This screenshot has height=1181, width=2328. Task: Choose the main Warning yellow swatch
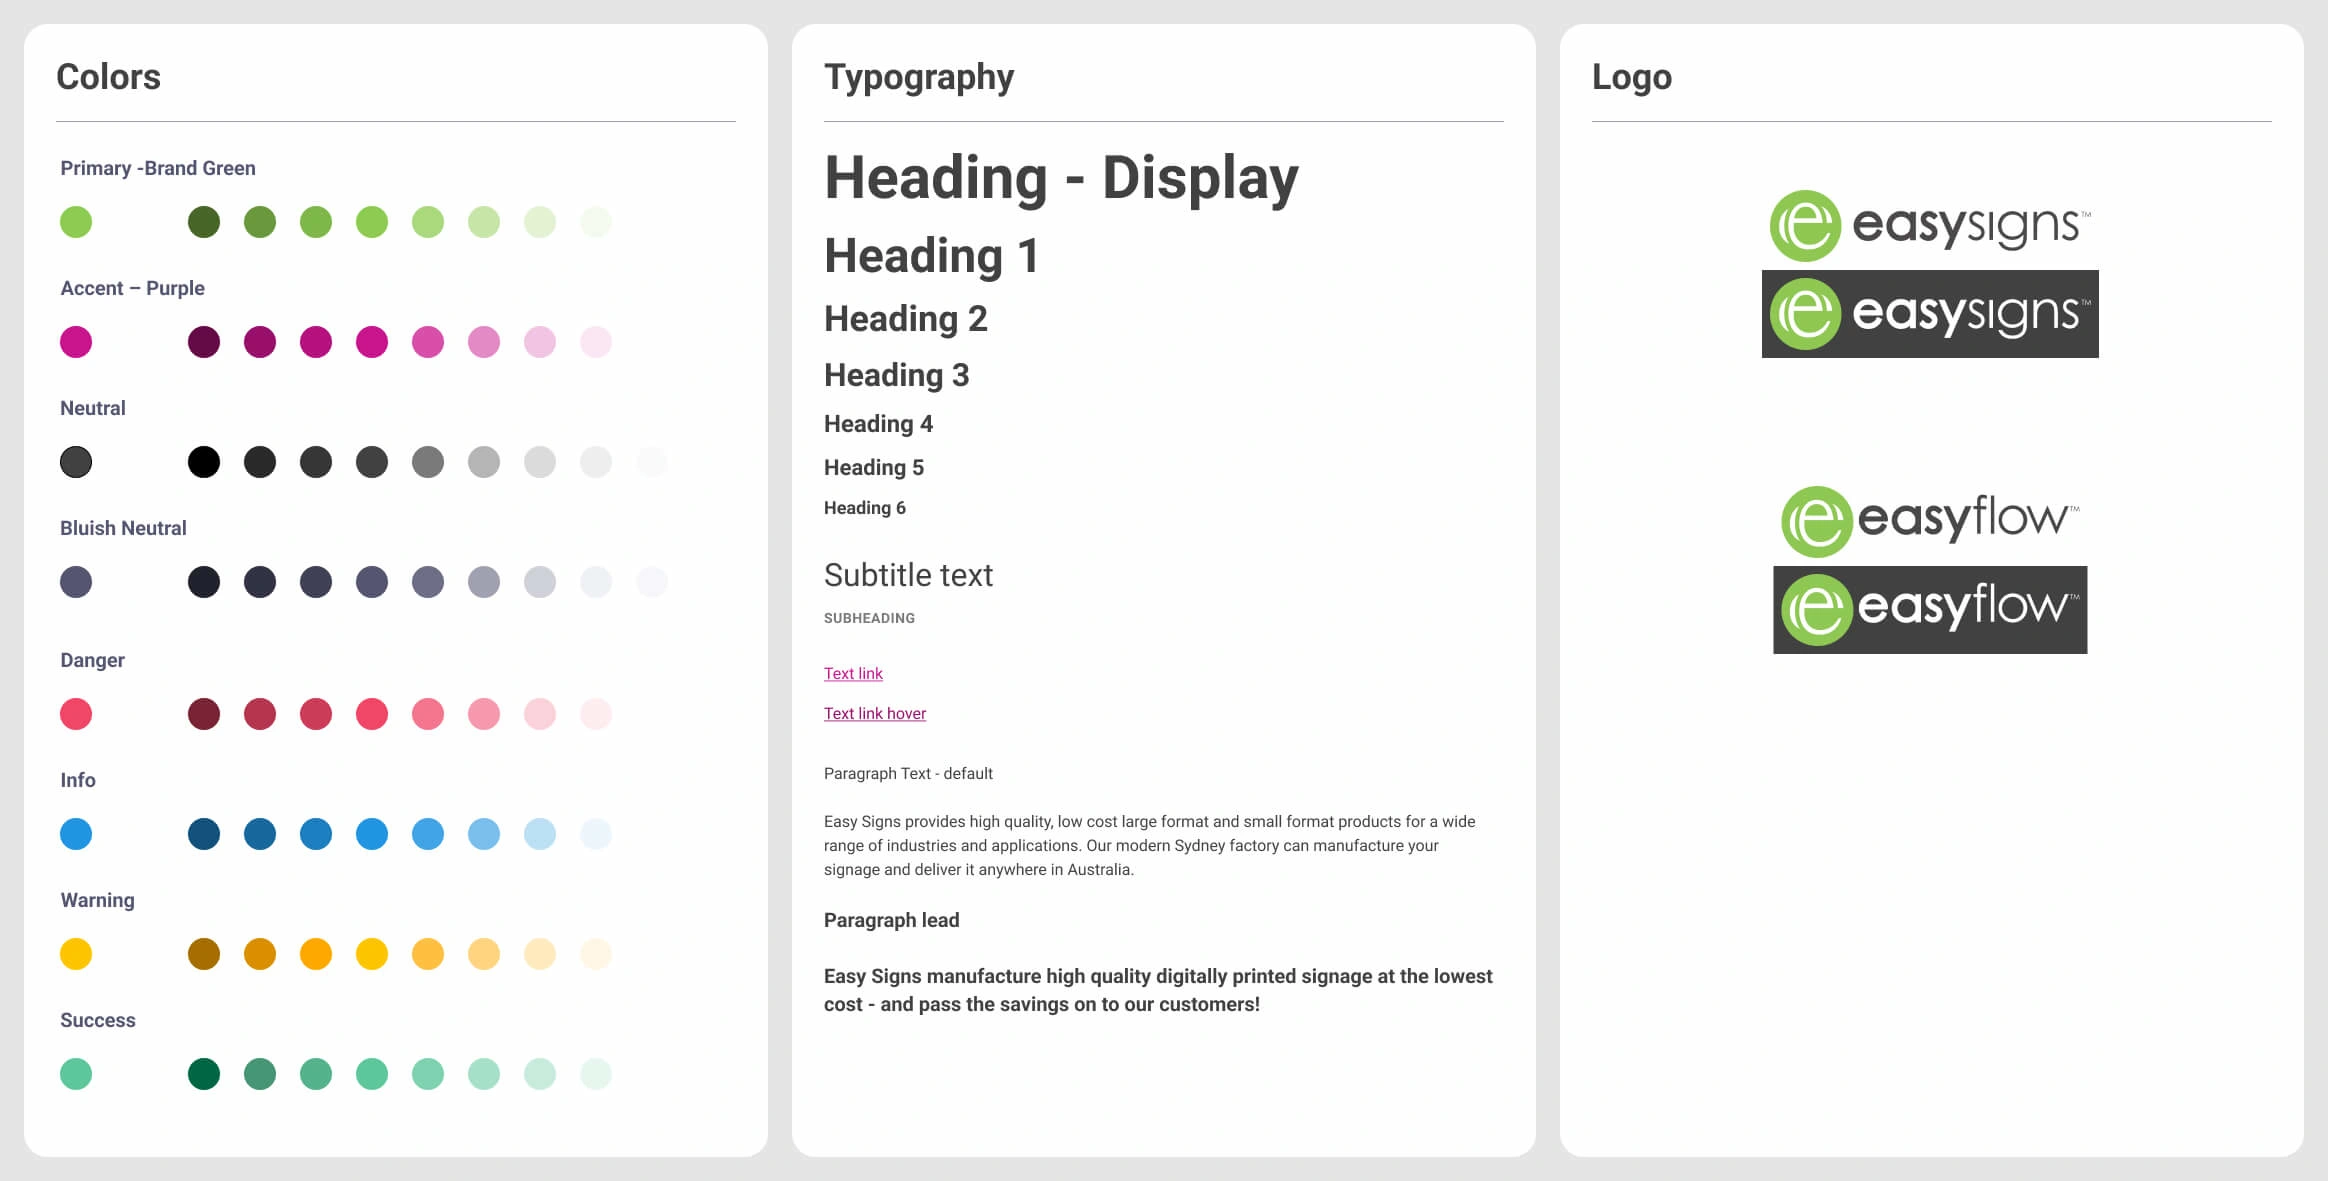(x=76, y=954)
